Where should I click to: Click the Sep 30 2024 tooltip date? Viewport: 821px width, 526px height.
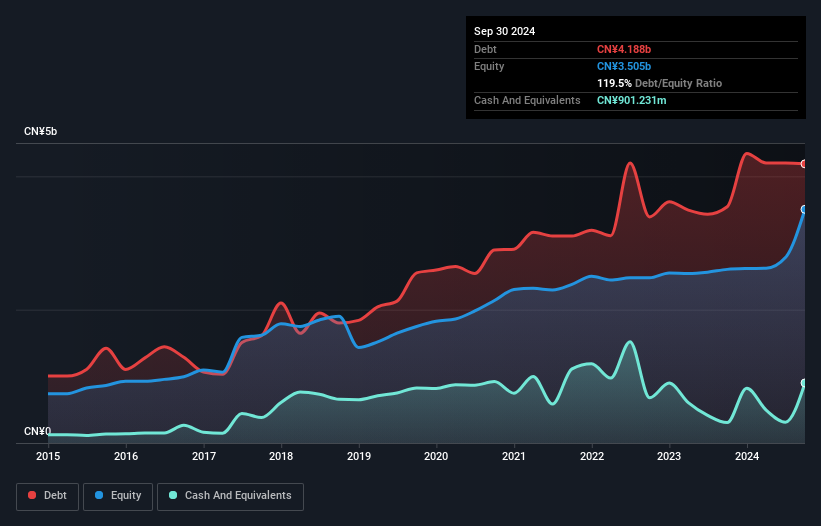[504, 31]
